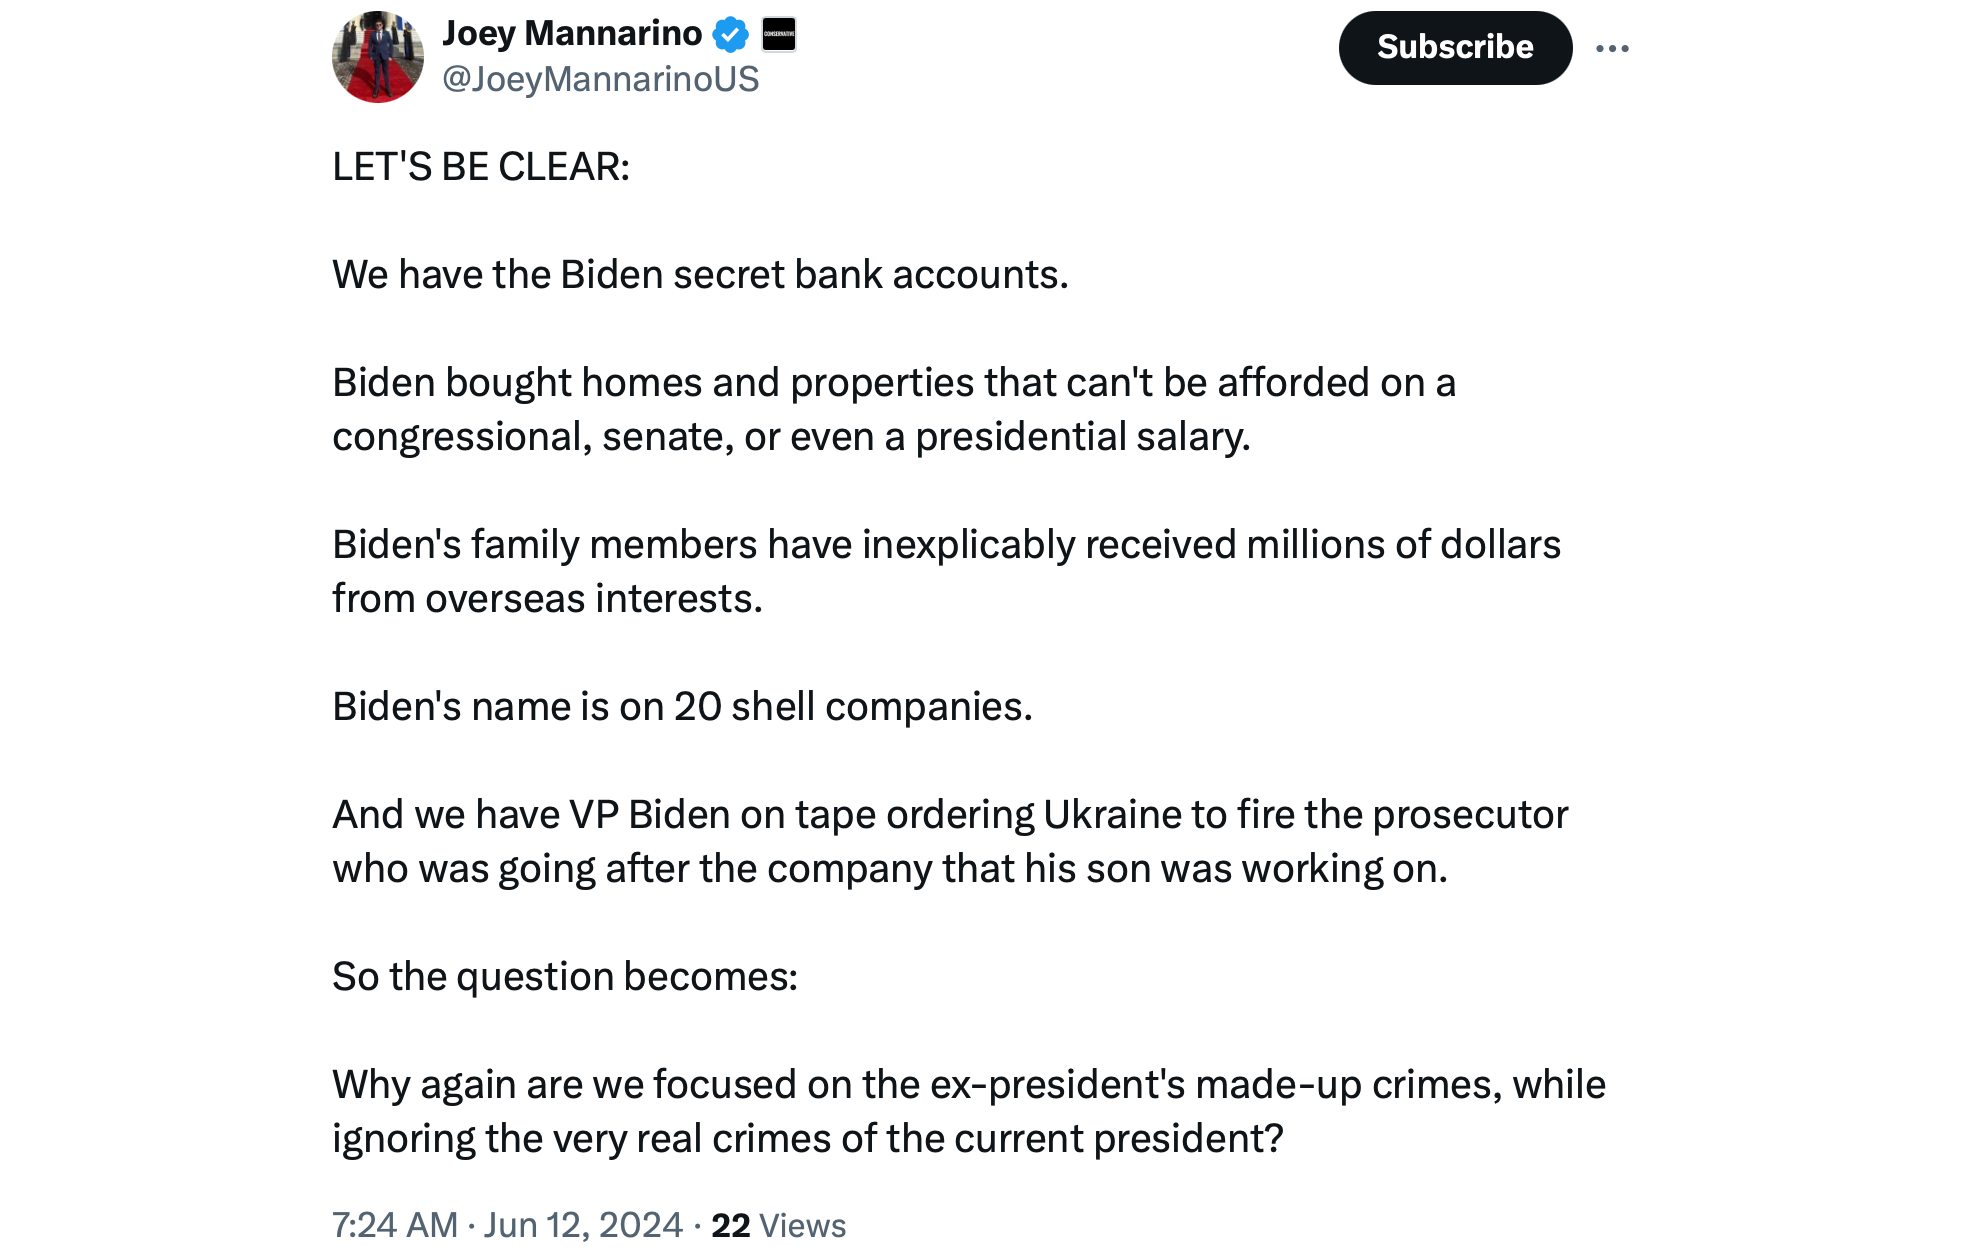Click the "LET'S BE CLEAR:" opening line
This screenshot has width=1962, height=1252.
[481, 166]
